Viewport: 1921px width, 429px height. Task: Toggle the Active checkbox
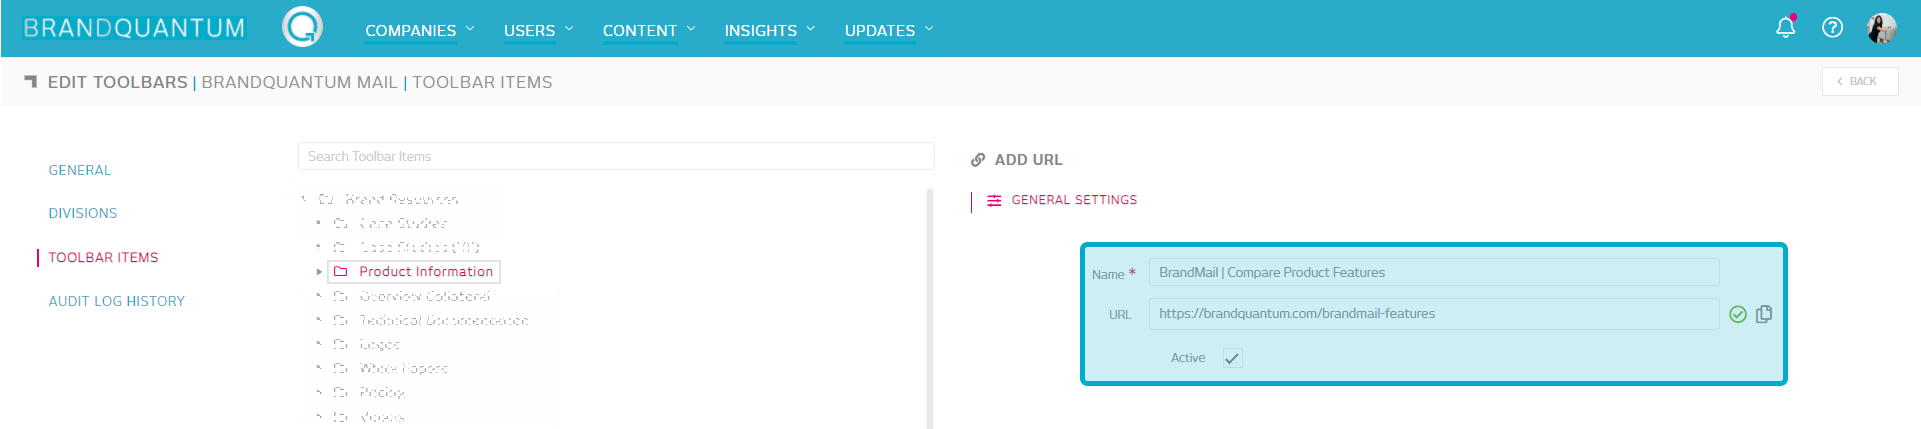click(1232, 358)
